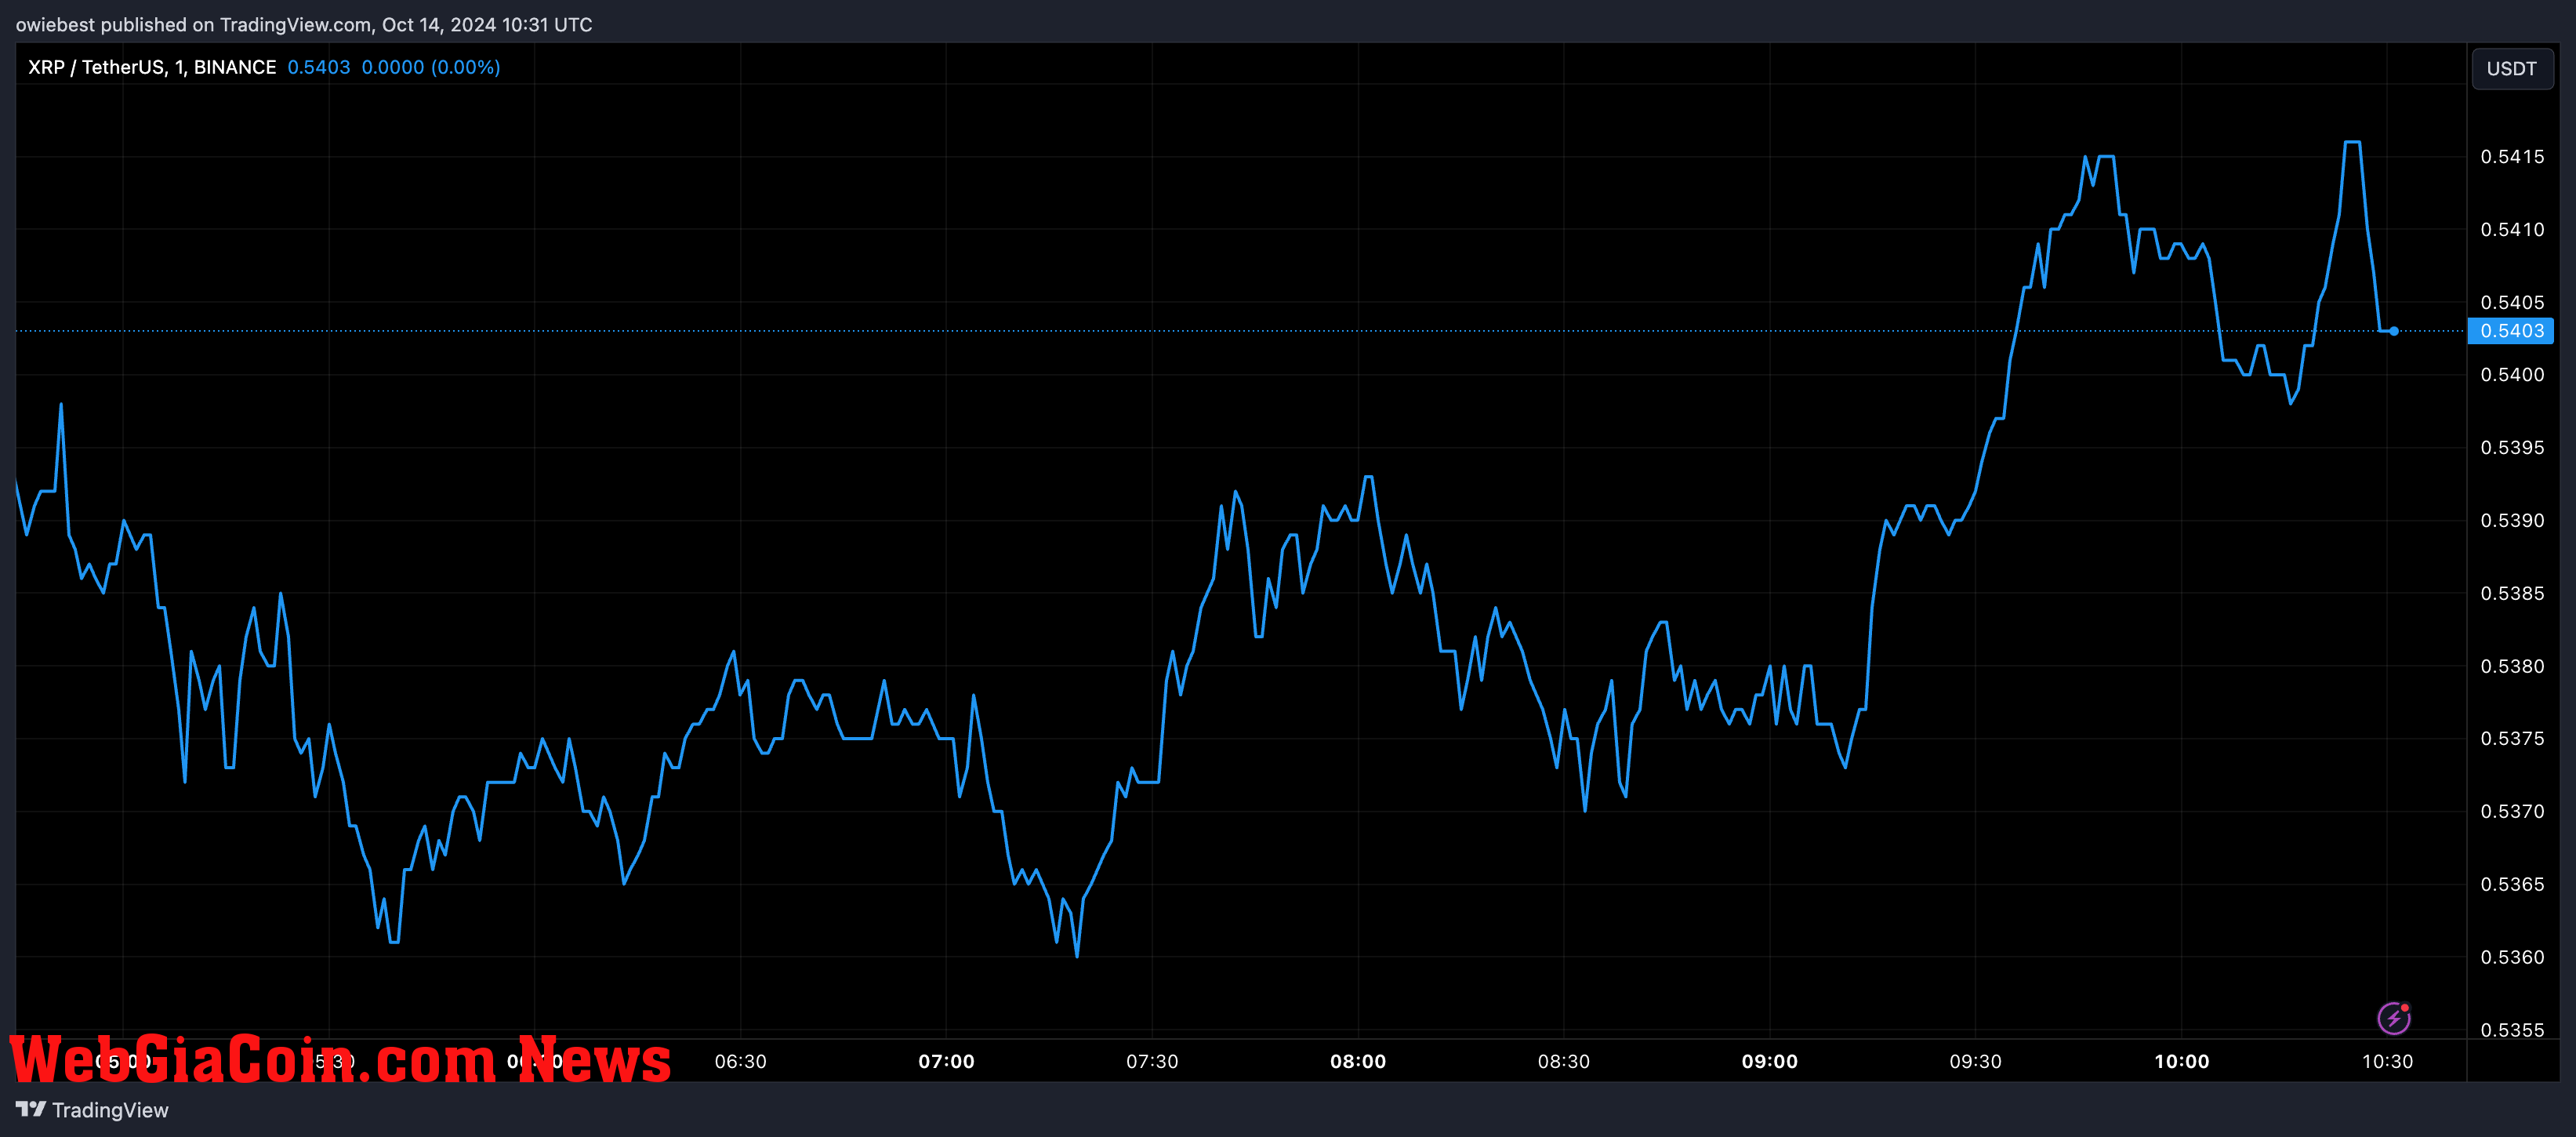Click the 0.5400 price axis label

[x=2512, y=375]
